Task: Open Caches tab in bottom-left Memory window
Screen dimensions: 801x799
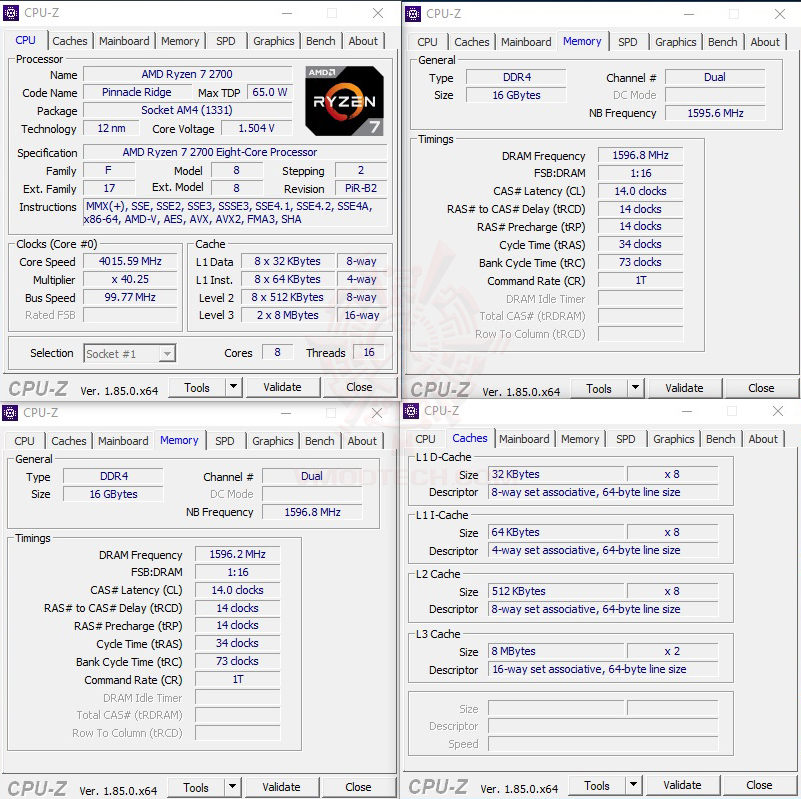Action: pyautogui.click(x=69, y=441)
